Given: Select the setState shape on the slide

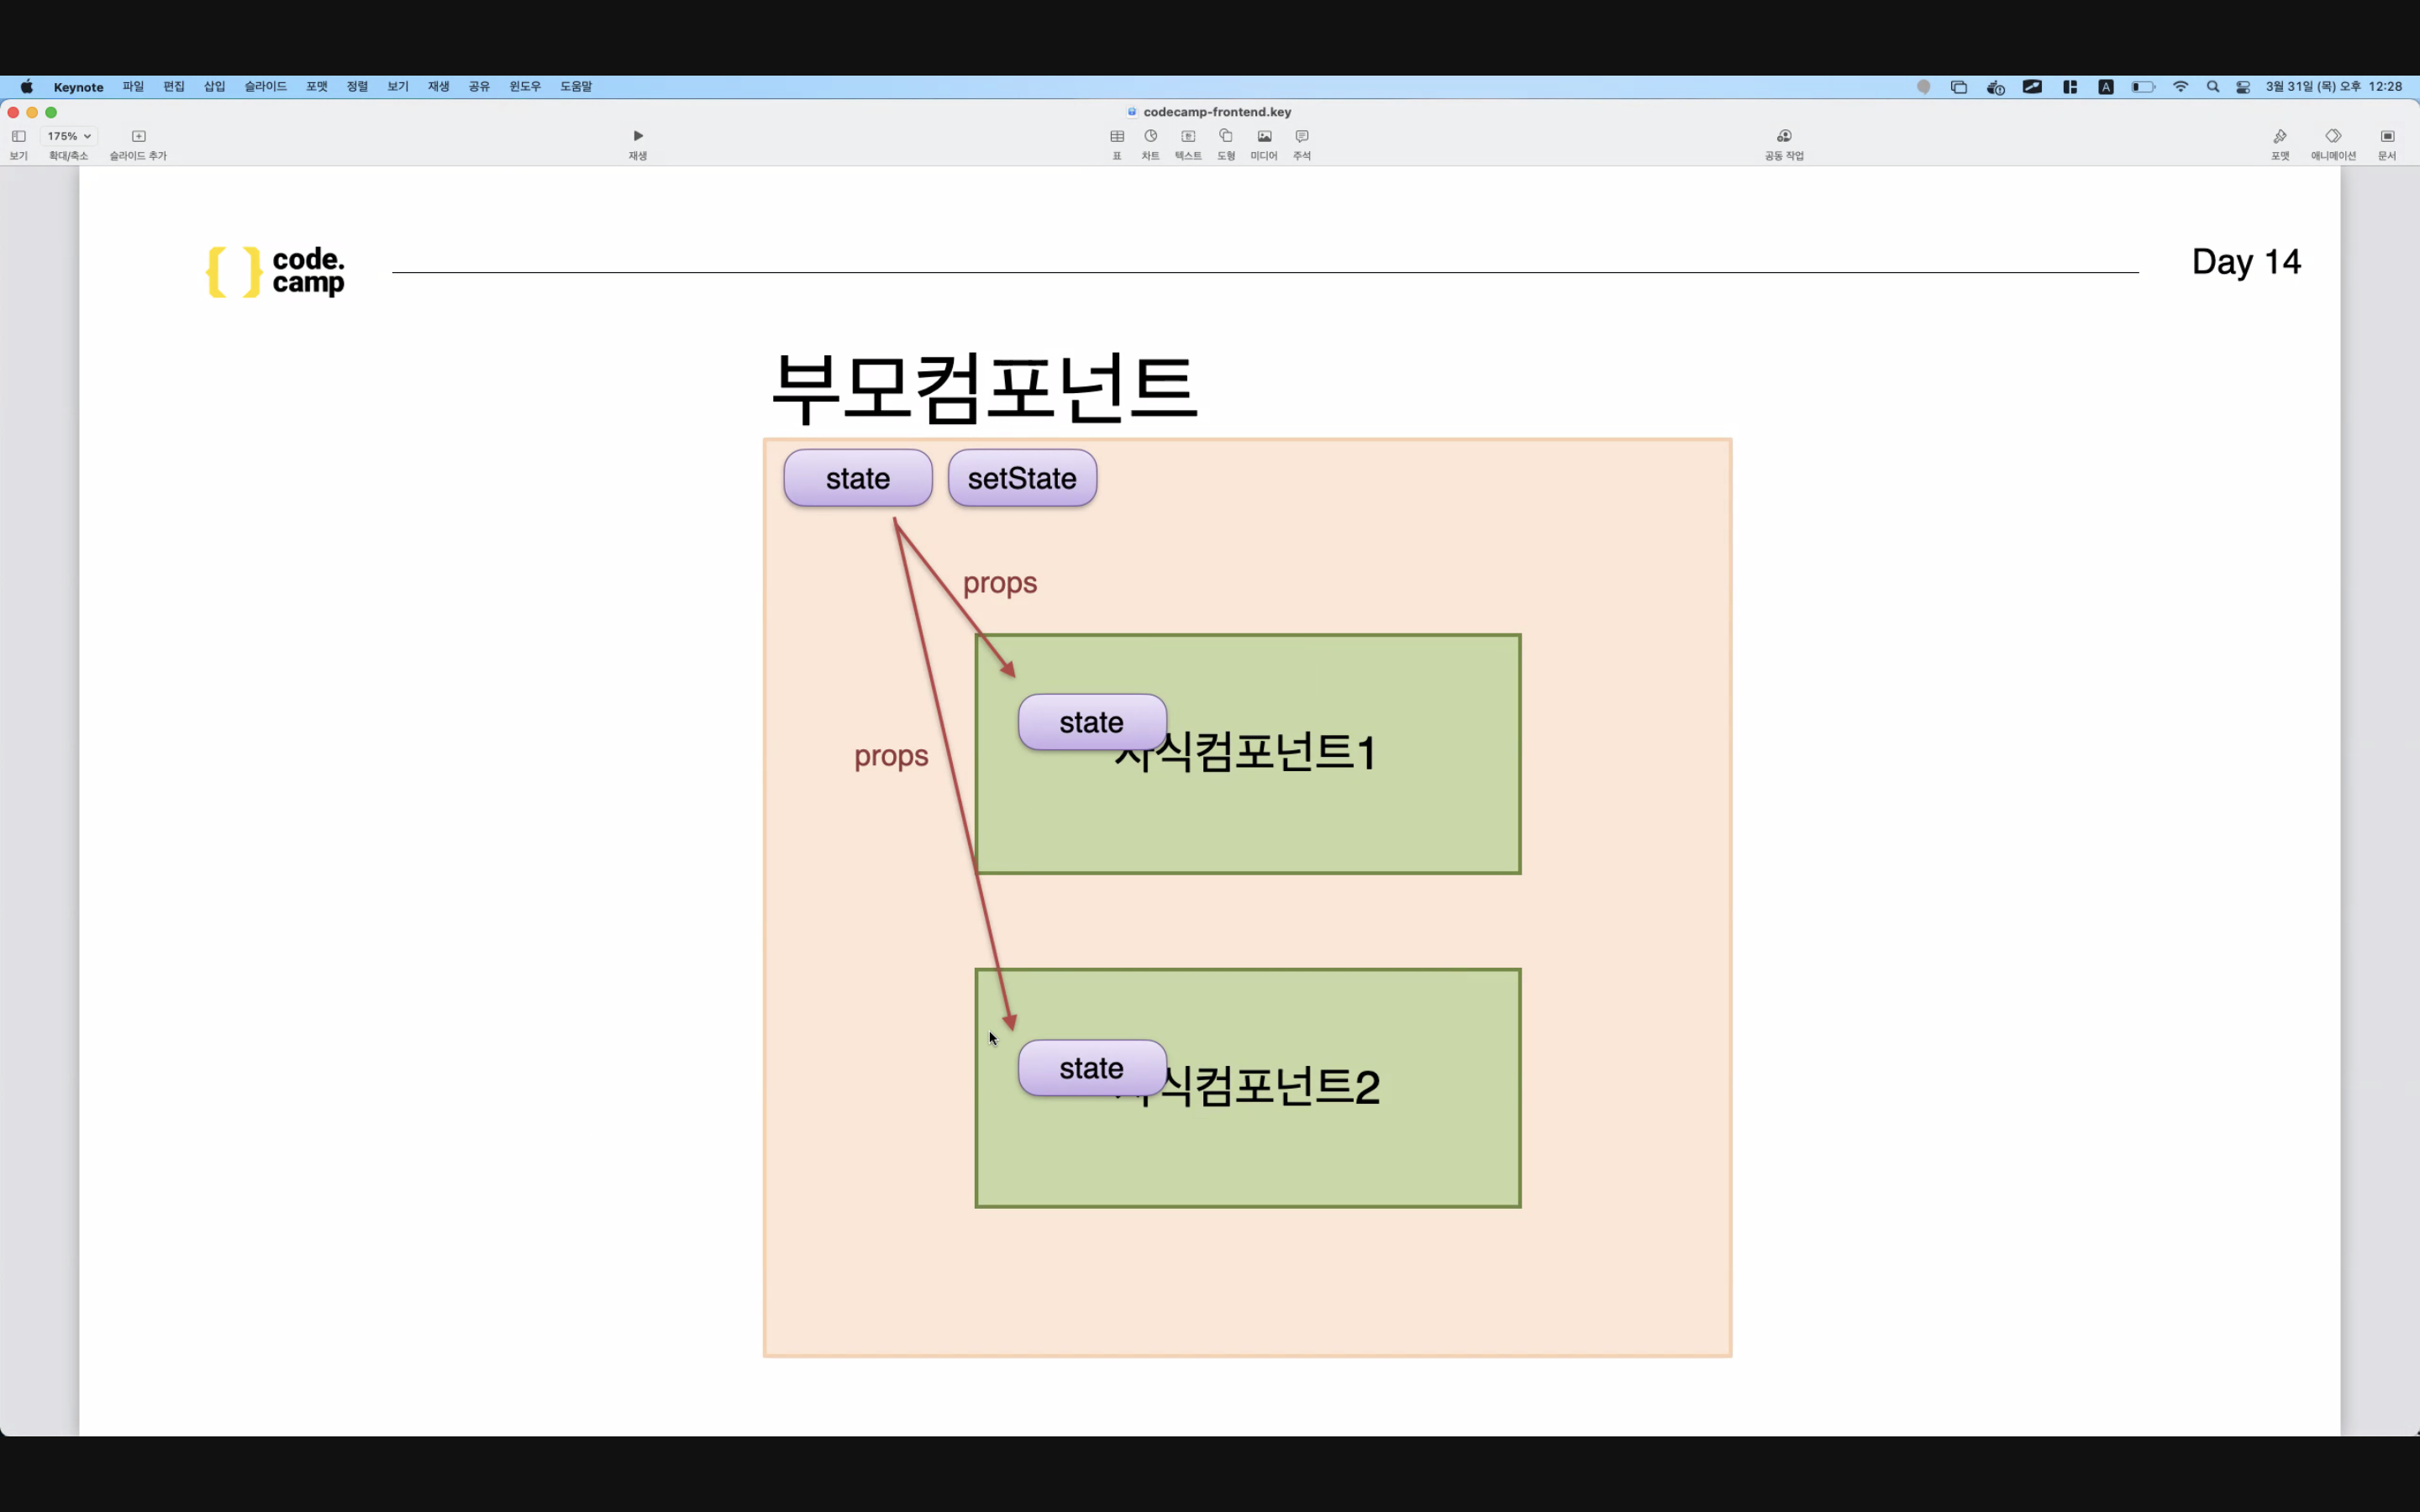Looking at the screenshot, I should point(1022,479).
